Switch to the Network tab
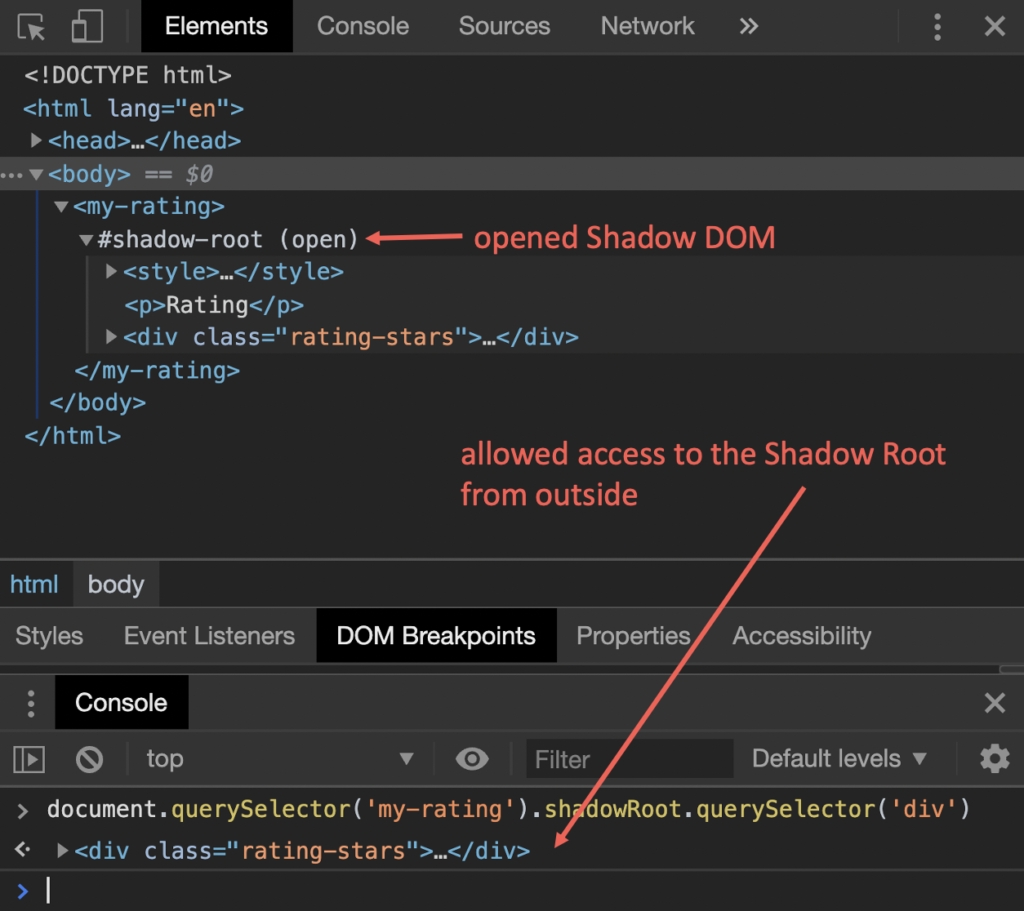This screenshot has height=911, width=1024. click(x=647, y=27)
